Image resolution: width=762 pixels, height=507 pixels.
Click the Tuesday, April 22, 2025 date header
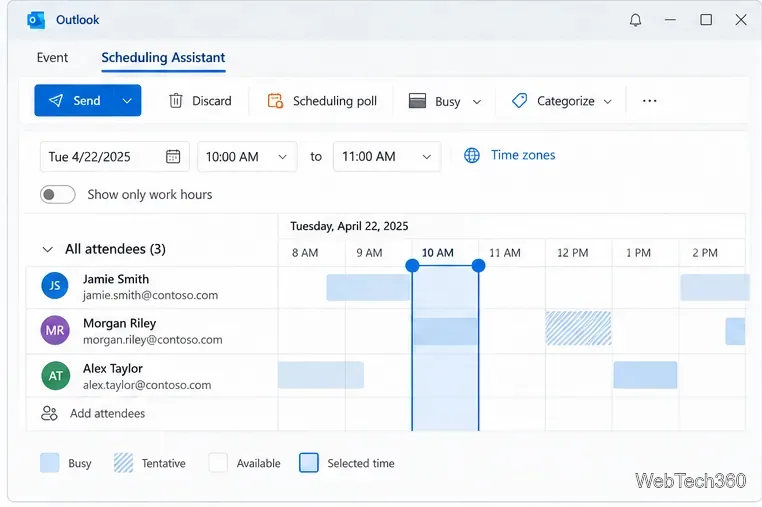point(349,226)
